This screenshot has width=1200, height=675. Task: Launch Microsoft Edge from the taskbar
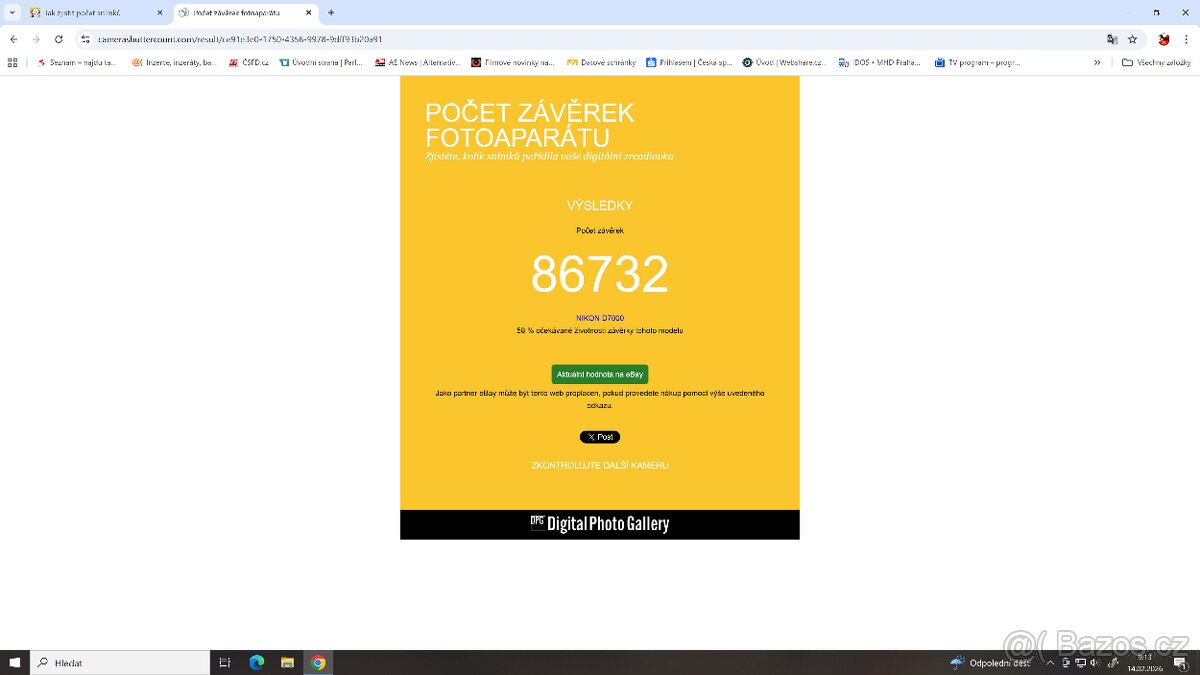click(x=256, y=662)
